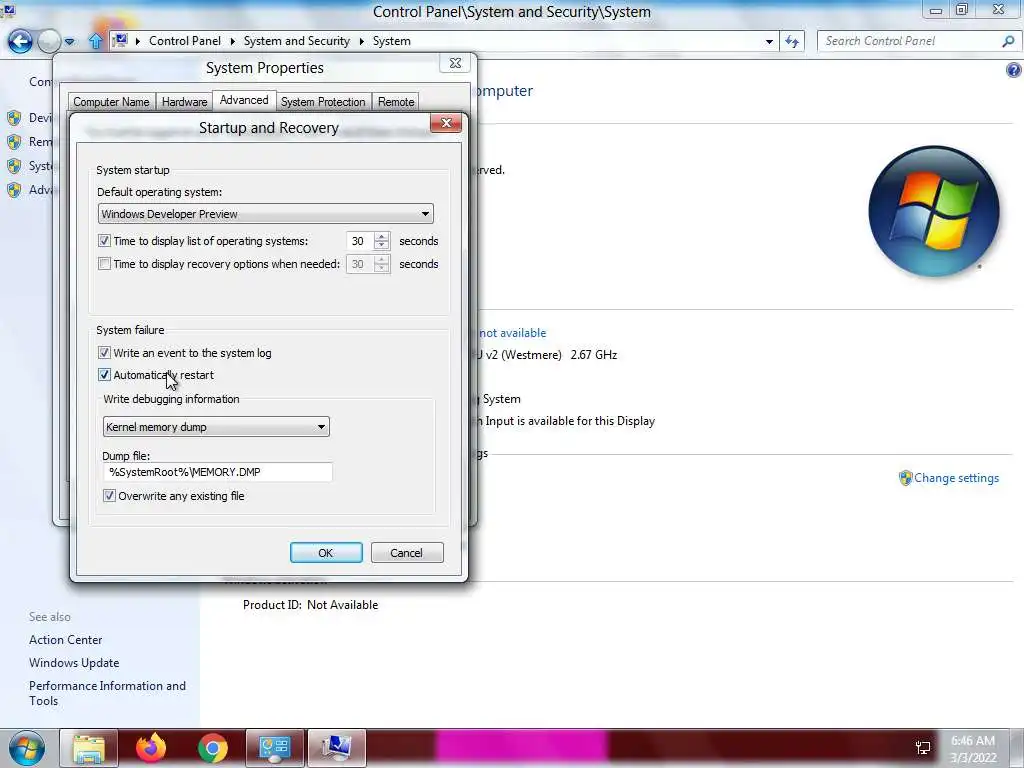The width and height of the screenshot is (1024, 768).
Task: Click the shield icon beside Rem… sidebar link
Action: pyautogui.click(x=14, y=142)
